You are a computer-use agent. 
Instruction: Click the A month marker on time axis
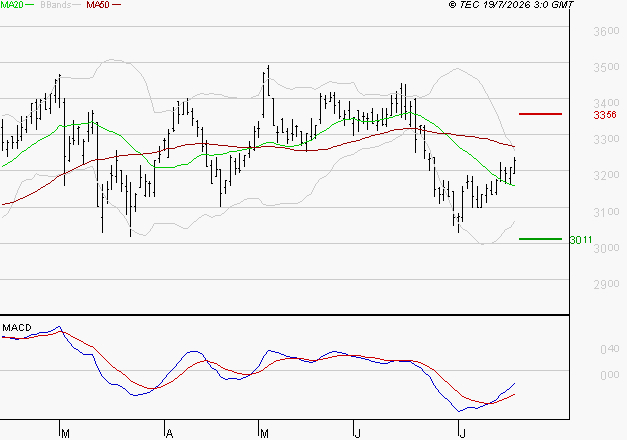coord(170,434)
